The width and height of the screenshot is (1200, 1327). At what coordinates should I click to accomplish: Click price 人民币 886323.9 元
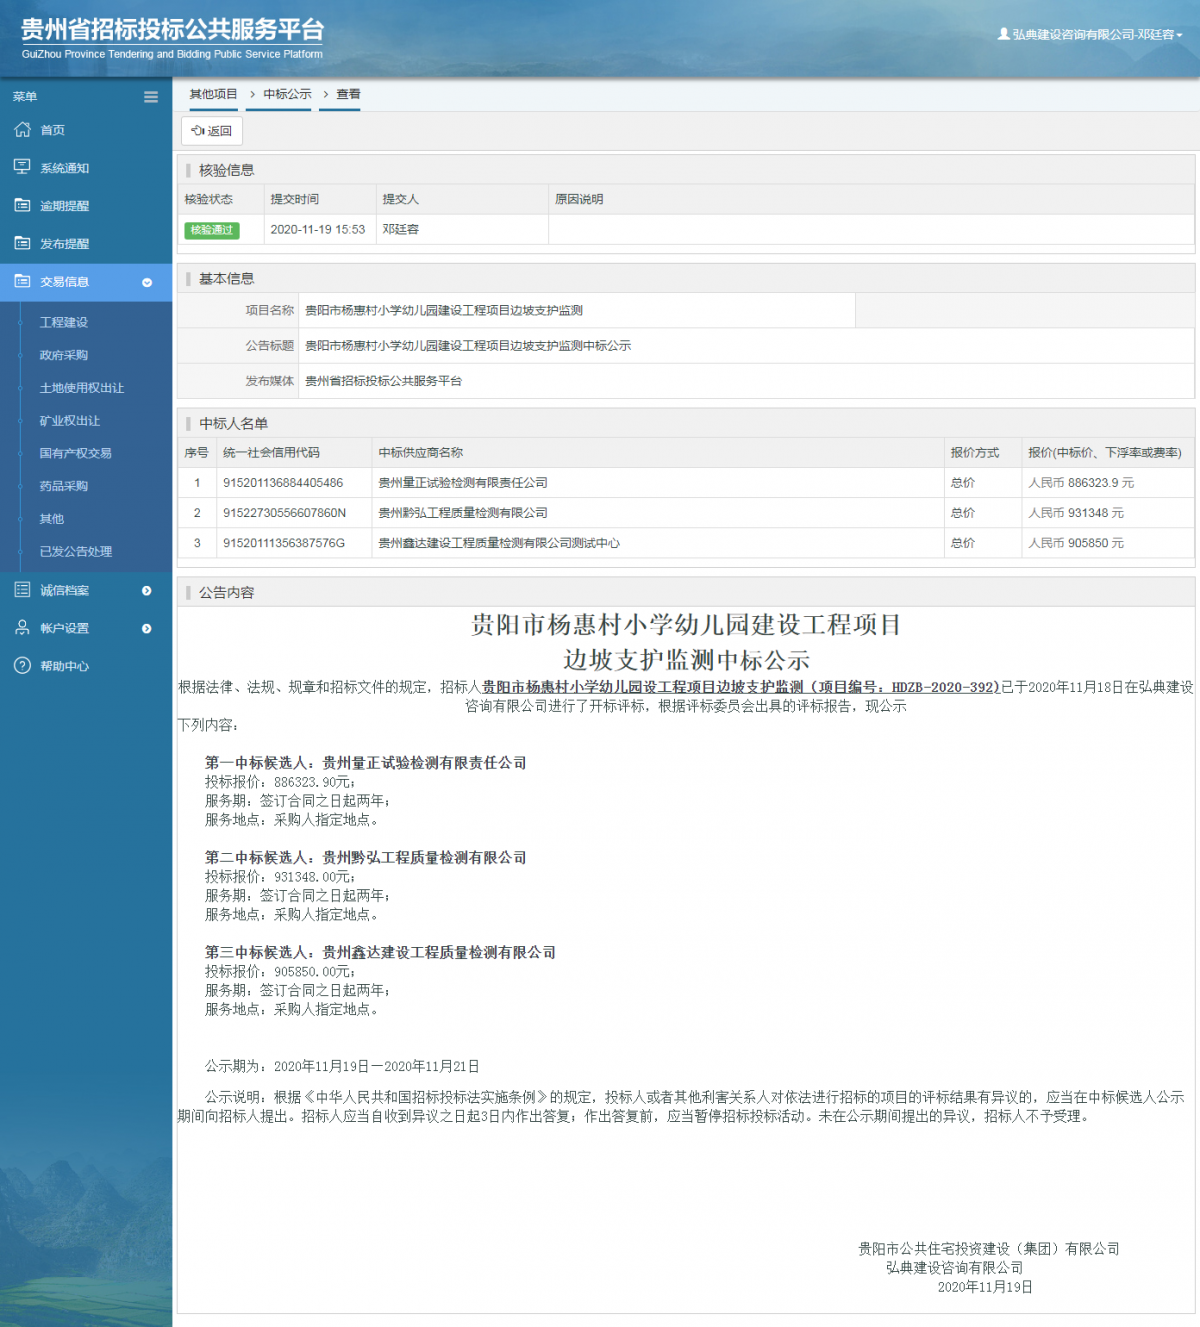click(1082, 483)
